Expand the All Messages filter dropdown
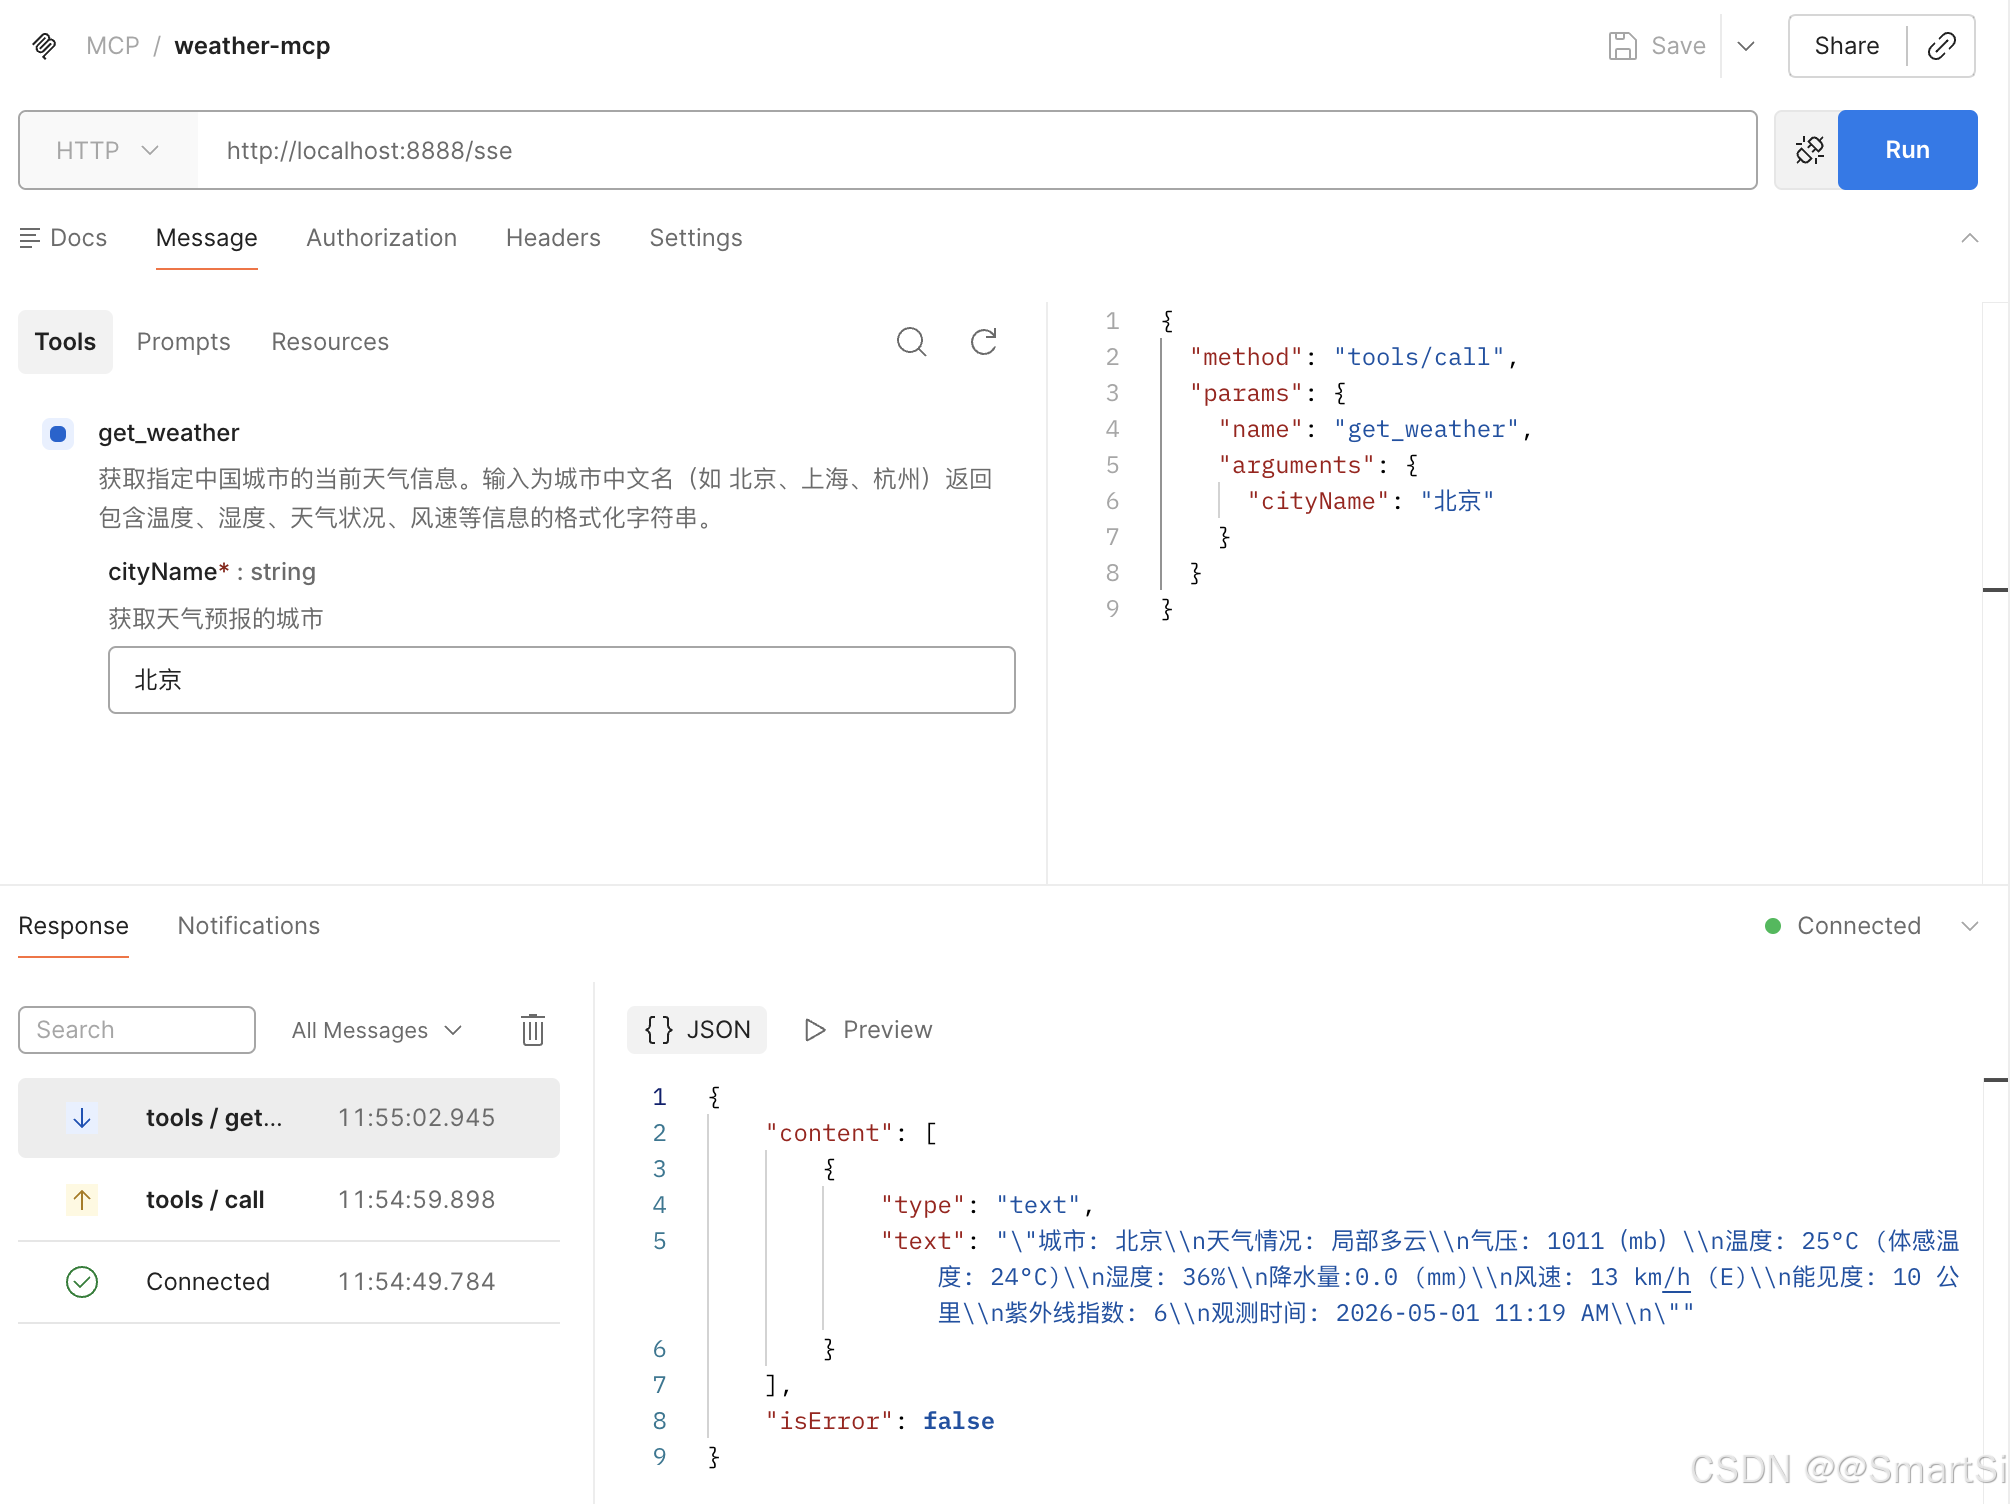 pyautogui.click(x=377, y=1030)
